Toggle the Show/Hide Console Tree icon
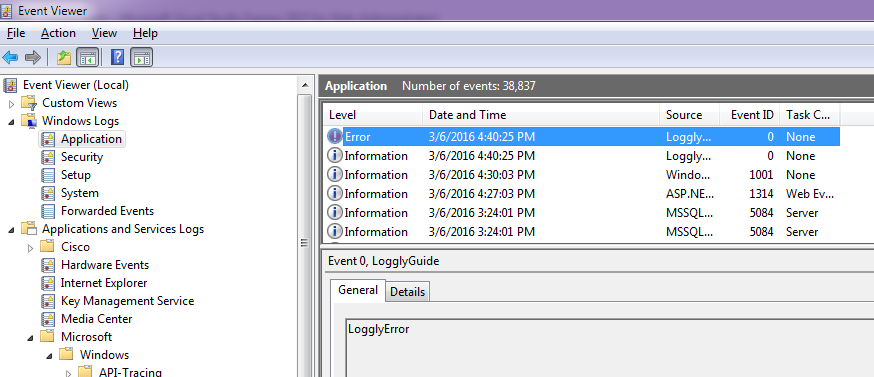Image resolution: width=874 pixels, height=377 pixels. (x=87, y=57)
